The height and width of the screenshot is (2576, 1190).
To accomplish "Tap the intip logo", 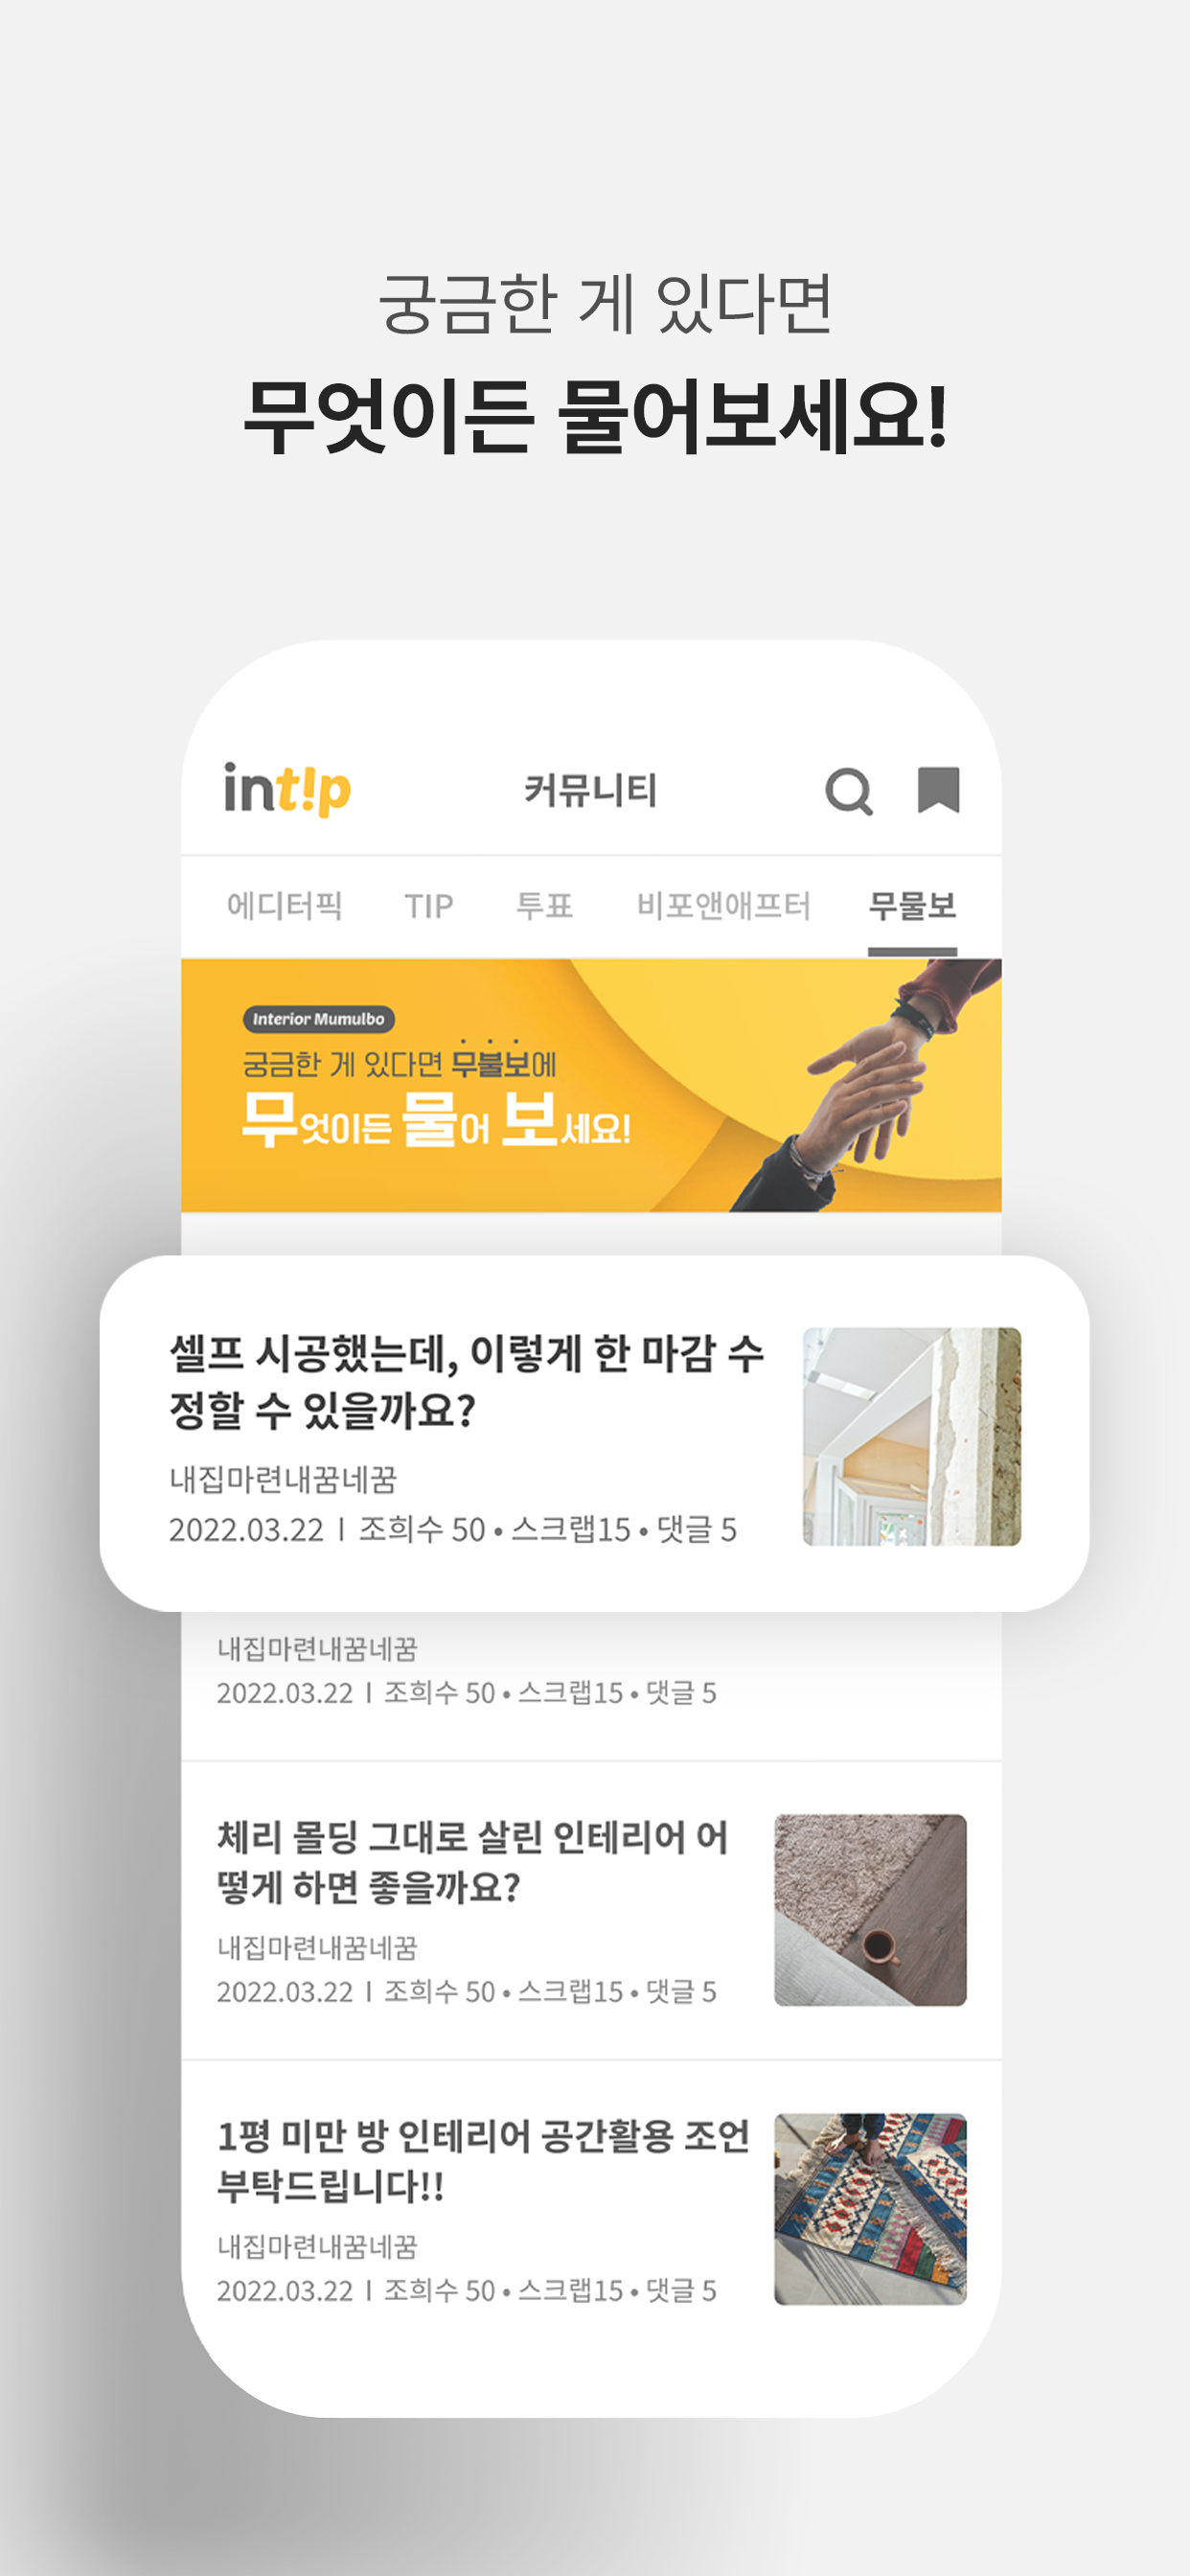I will click(x=287, y=789).
